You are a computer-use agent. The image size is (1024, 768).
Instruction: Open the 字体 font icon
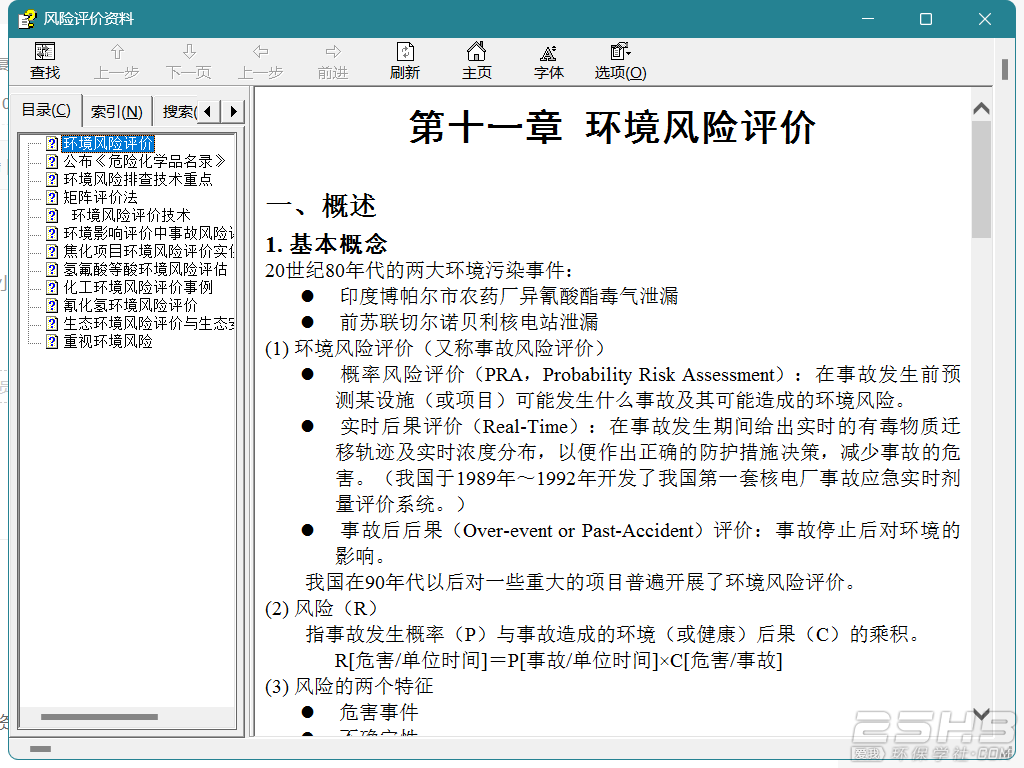(x=549, y=52)
